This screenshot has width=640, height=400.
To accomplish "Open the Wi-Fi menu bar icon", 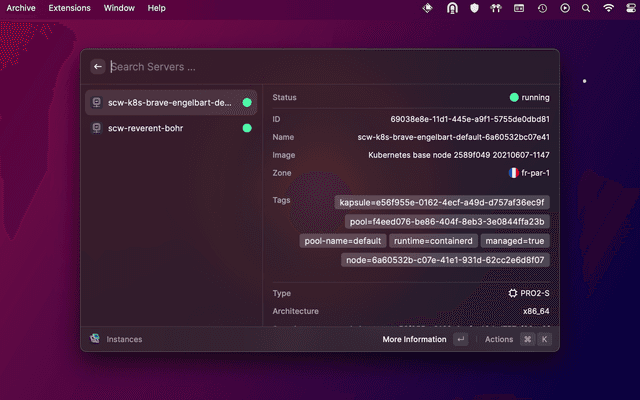I will 609,8.
